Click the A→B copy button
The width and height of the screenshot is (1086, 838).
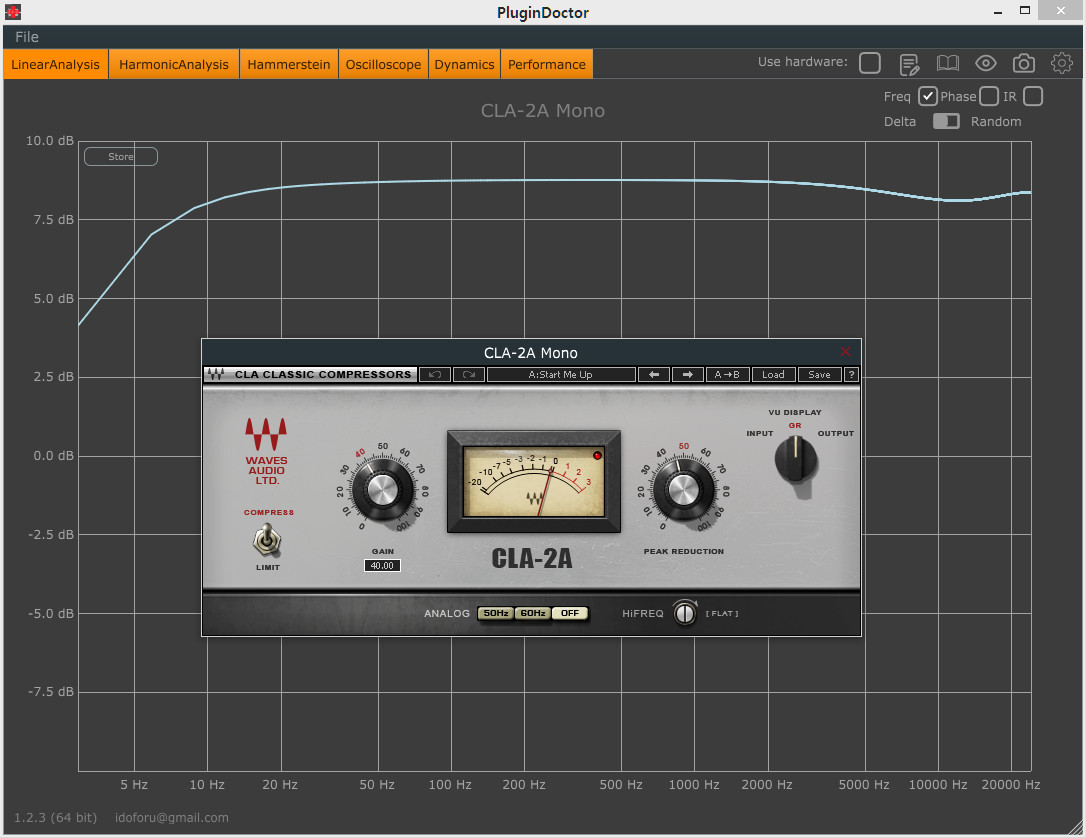point(727,375)
